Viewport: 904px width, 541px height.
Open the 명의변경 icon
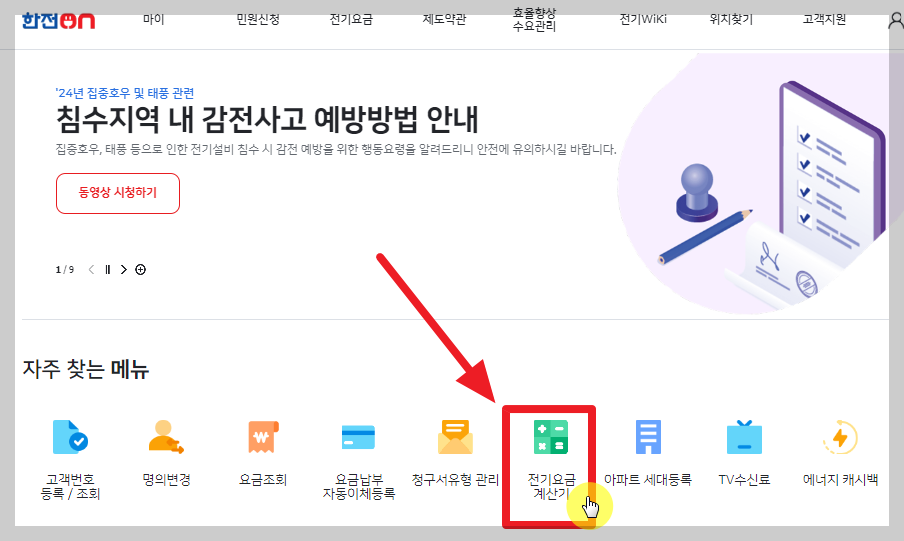coord(166,437)
